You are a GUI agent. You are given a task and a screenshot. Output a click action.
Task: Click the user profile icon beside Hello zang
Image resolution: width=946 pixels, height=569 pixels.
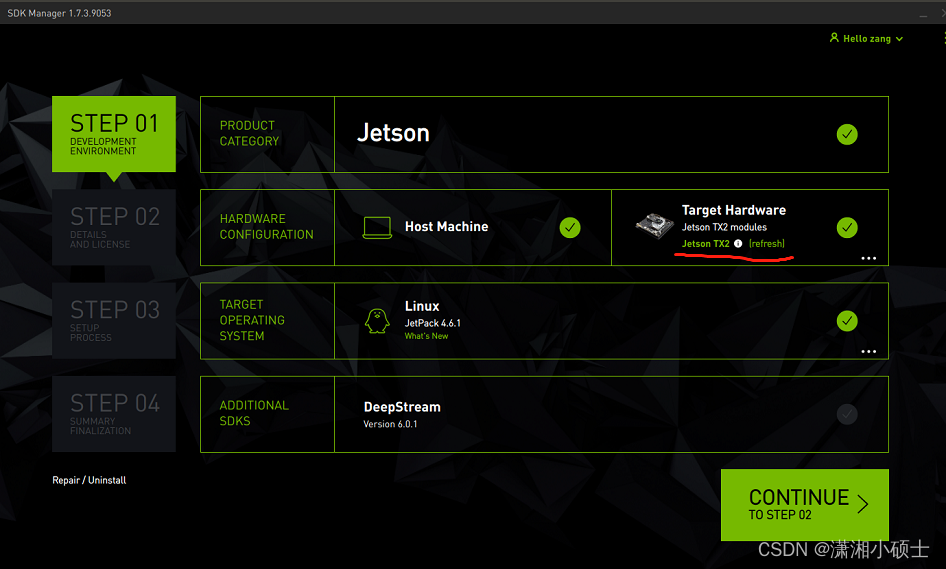834,38
